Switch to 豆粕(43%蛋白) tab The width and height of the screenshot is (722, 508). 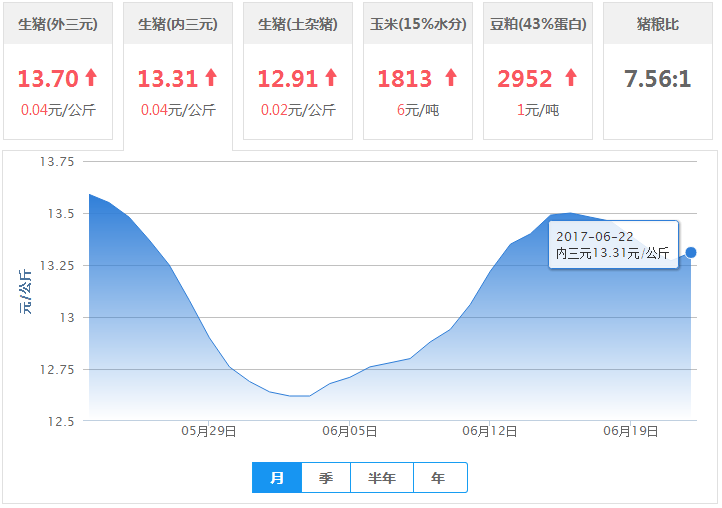tap(538, 24)
